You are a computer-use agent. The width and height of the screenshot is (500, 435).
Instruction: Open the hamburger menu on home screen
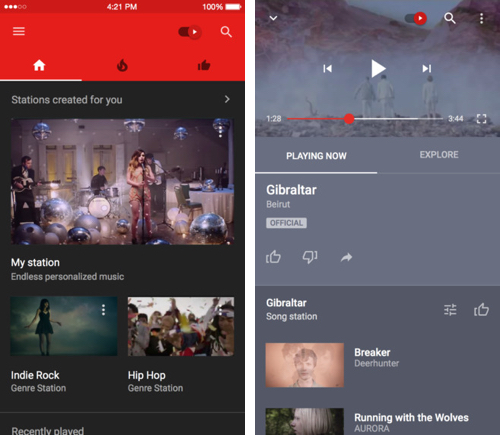point(19,31)
